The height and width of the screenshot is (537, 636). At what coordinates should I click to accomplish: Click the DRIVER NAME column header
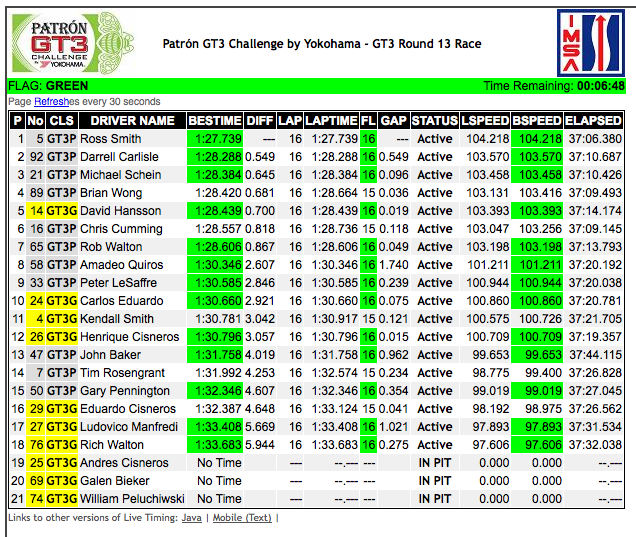click(x=131, y=121)
